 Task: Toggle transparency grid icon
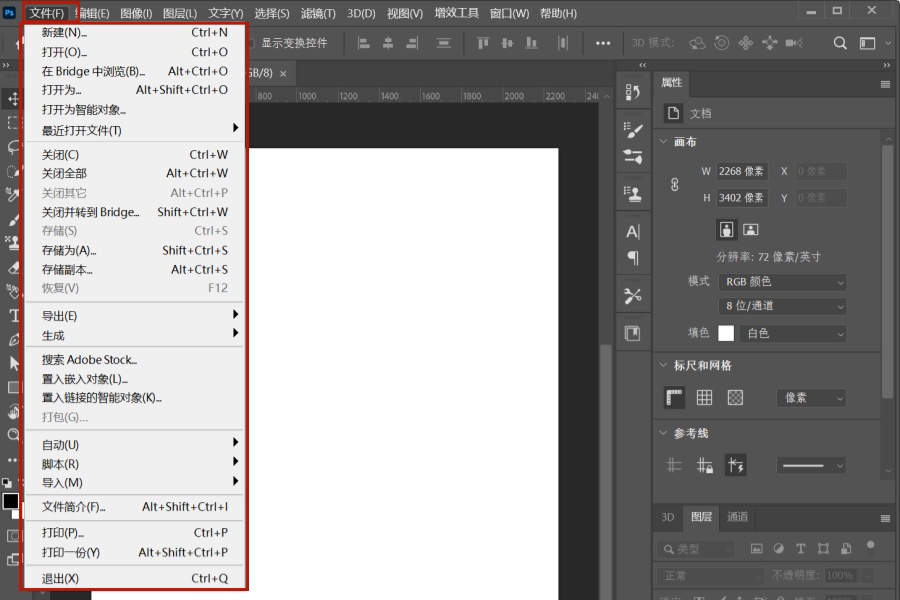[x=735, y=397]
